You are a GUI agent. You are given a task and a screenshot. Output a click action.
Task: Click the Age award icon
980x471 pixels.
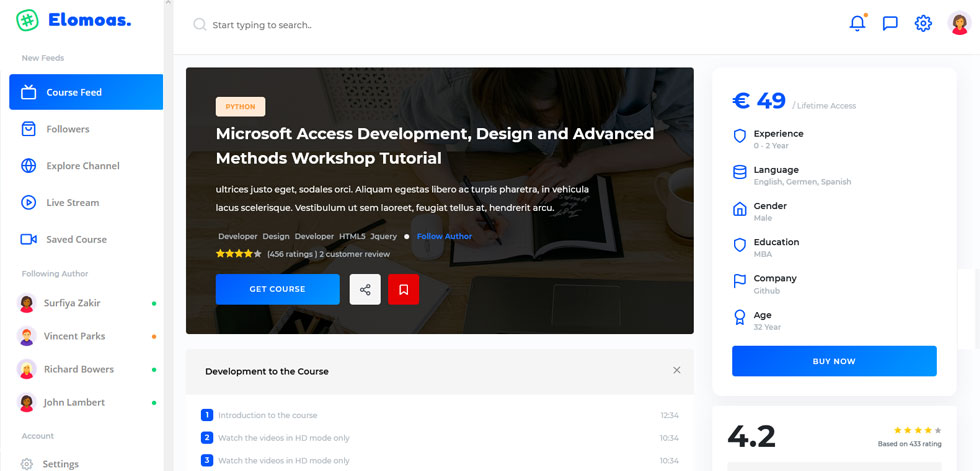(x=739, y=317)
